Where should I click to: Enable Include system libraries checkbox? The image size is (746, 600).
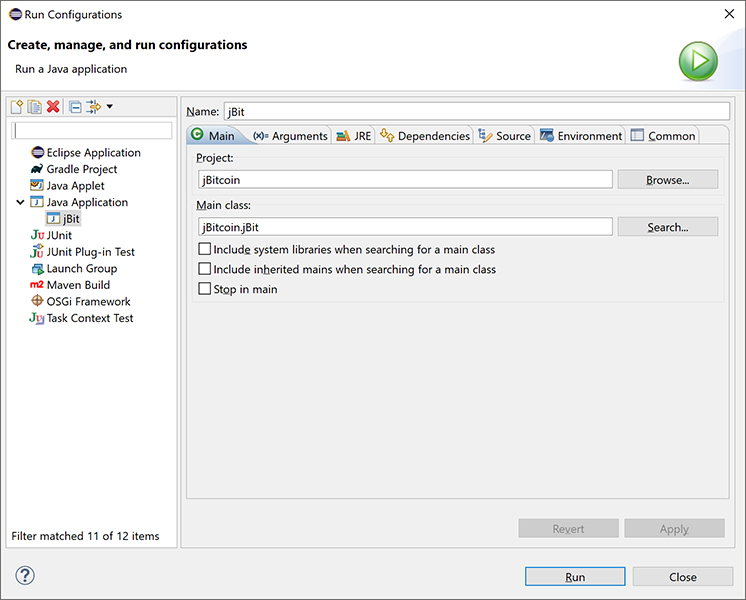[x=205, y=249]
